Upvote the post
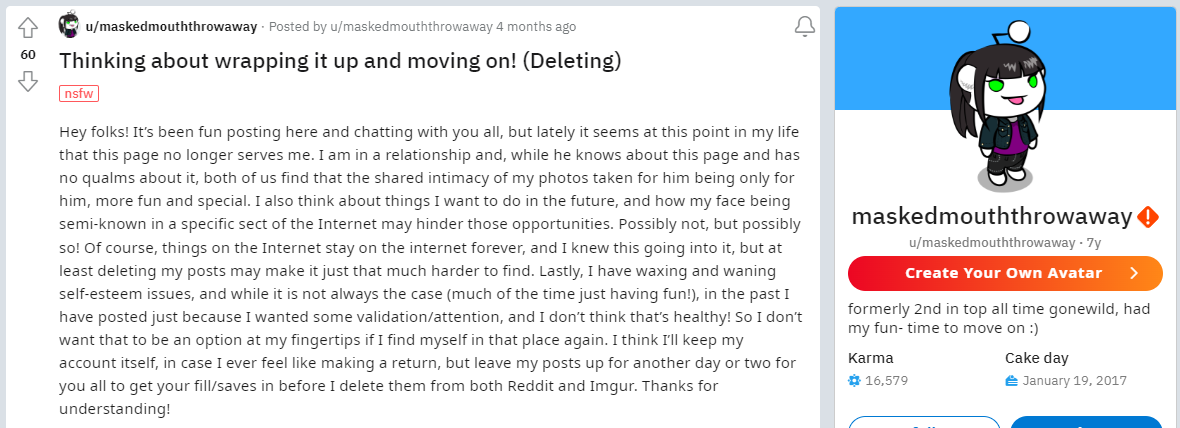This screenshot has height=428, width=1180. [x=28, y=28]
